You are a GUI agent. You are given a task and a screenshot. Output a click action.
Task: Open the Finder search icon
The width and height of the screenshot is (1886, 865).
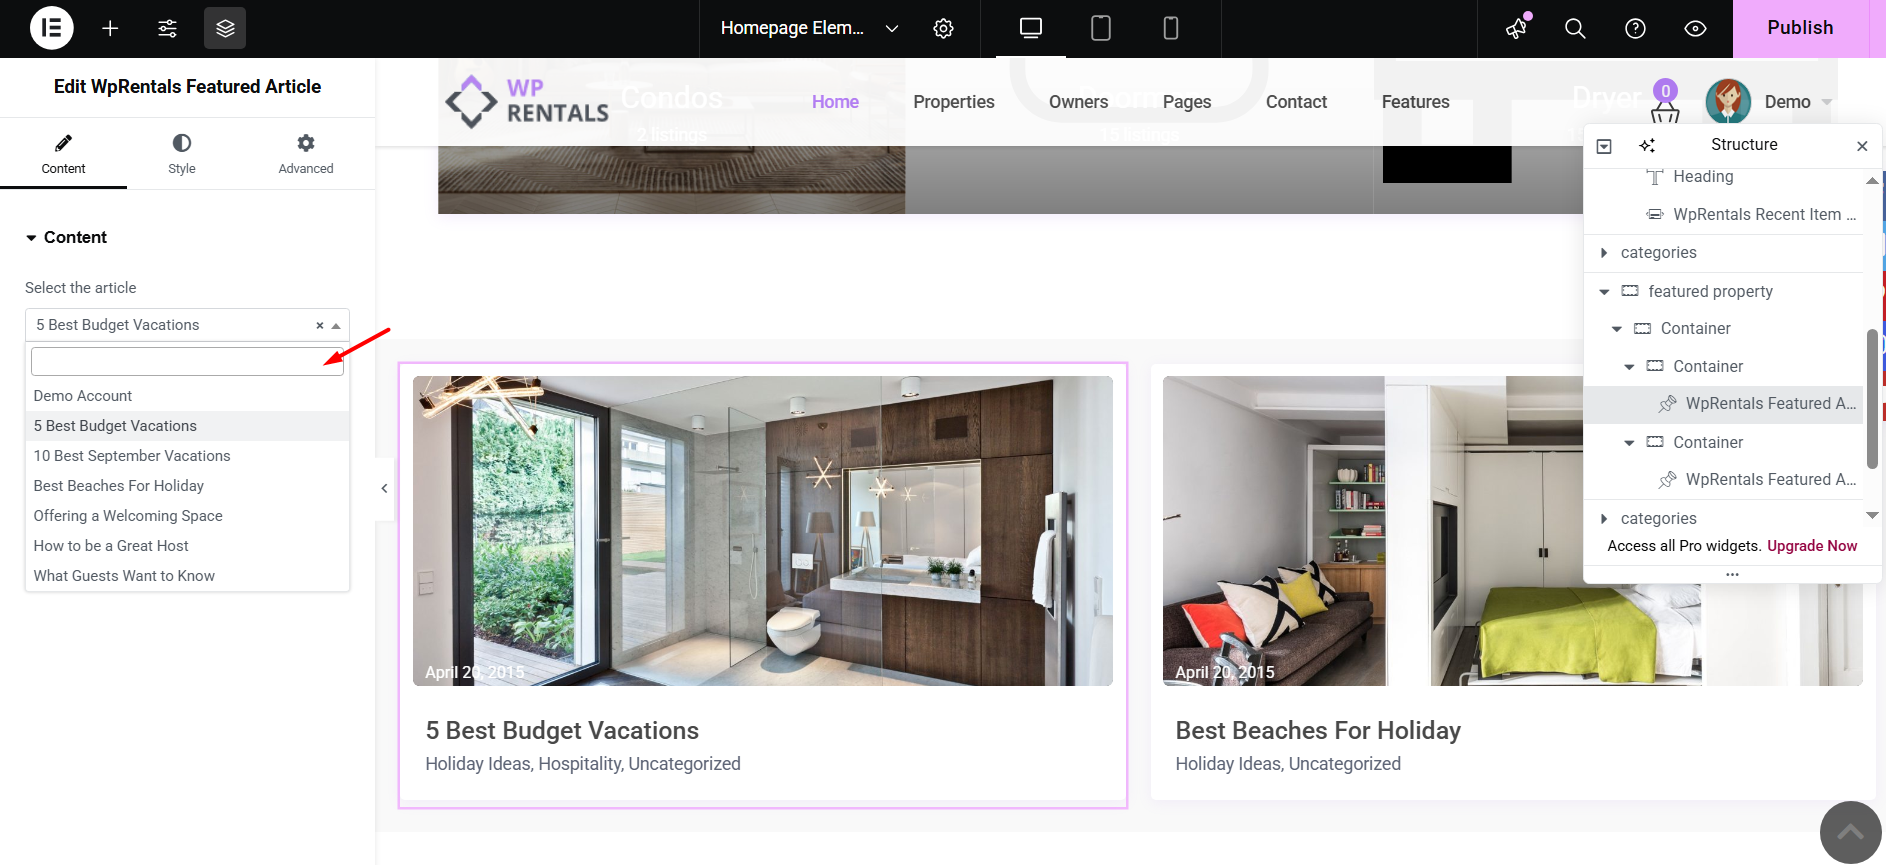coord(1575,28)
